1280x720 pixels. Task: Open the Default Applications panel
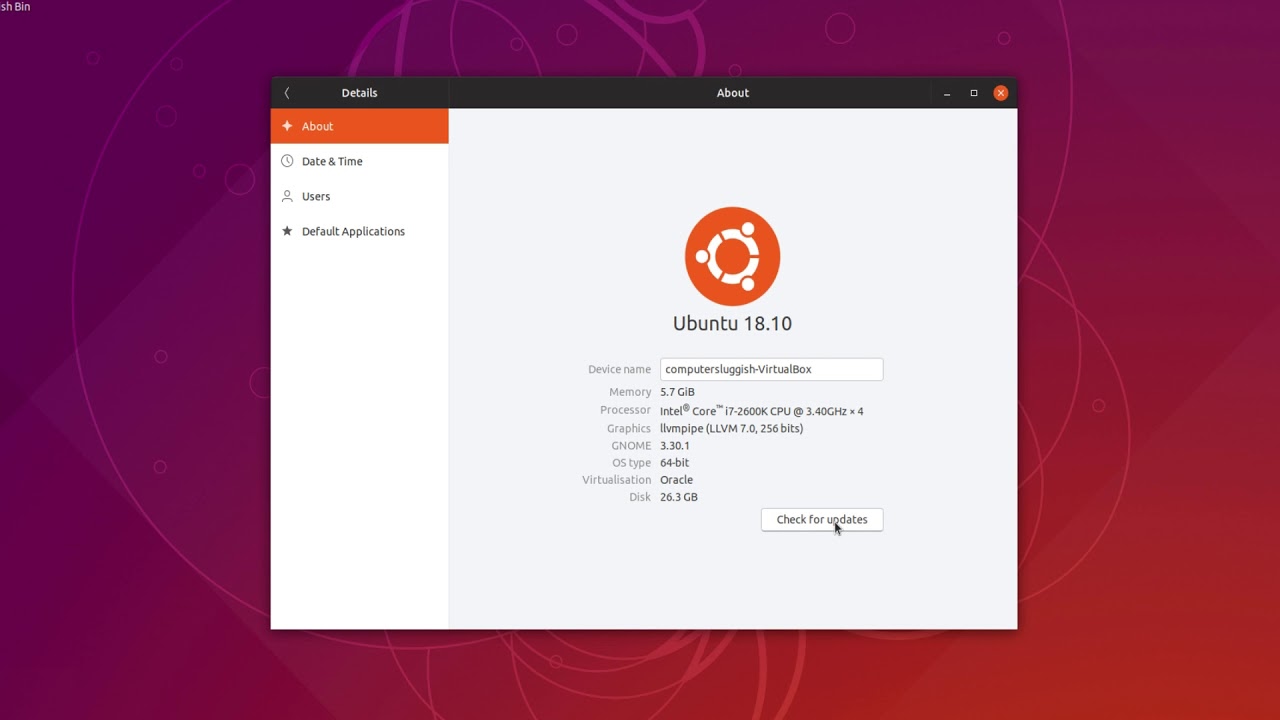point(360,231)
